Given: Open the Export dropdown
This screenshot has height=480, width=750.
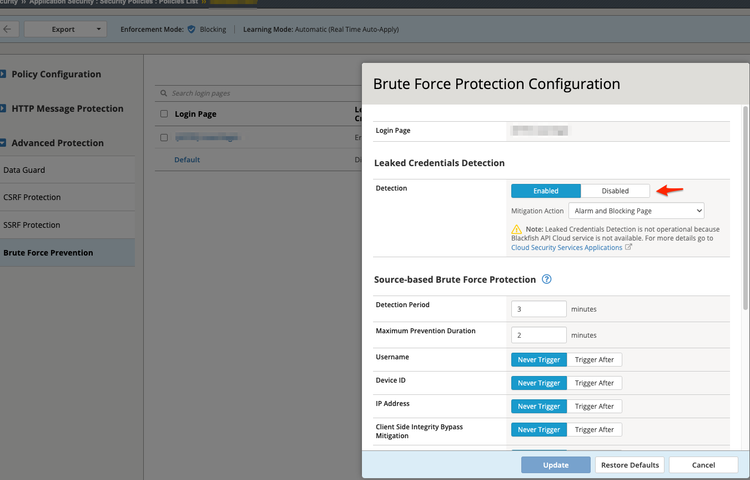Looking at the screenshot, I should click(65, 29).
